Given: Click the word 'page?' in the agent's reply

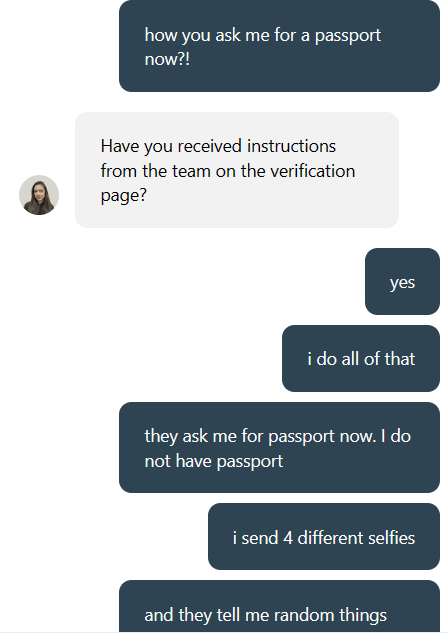Looking at the screenshot, I should tap(124, 196).
